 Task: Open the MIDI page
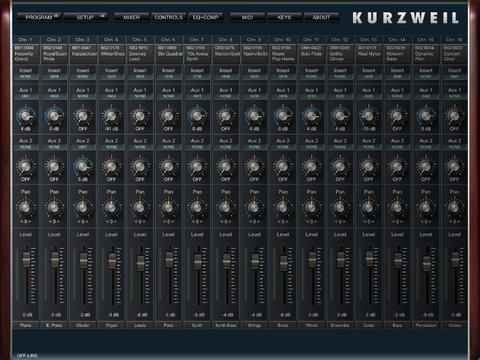247,17
